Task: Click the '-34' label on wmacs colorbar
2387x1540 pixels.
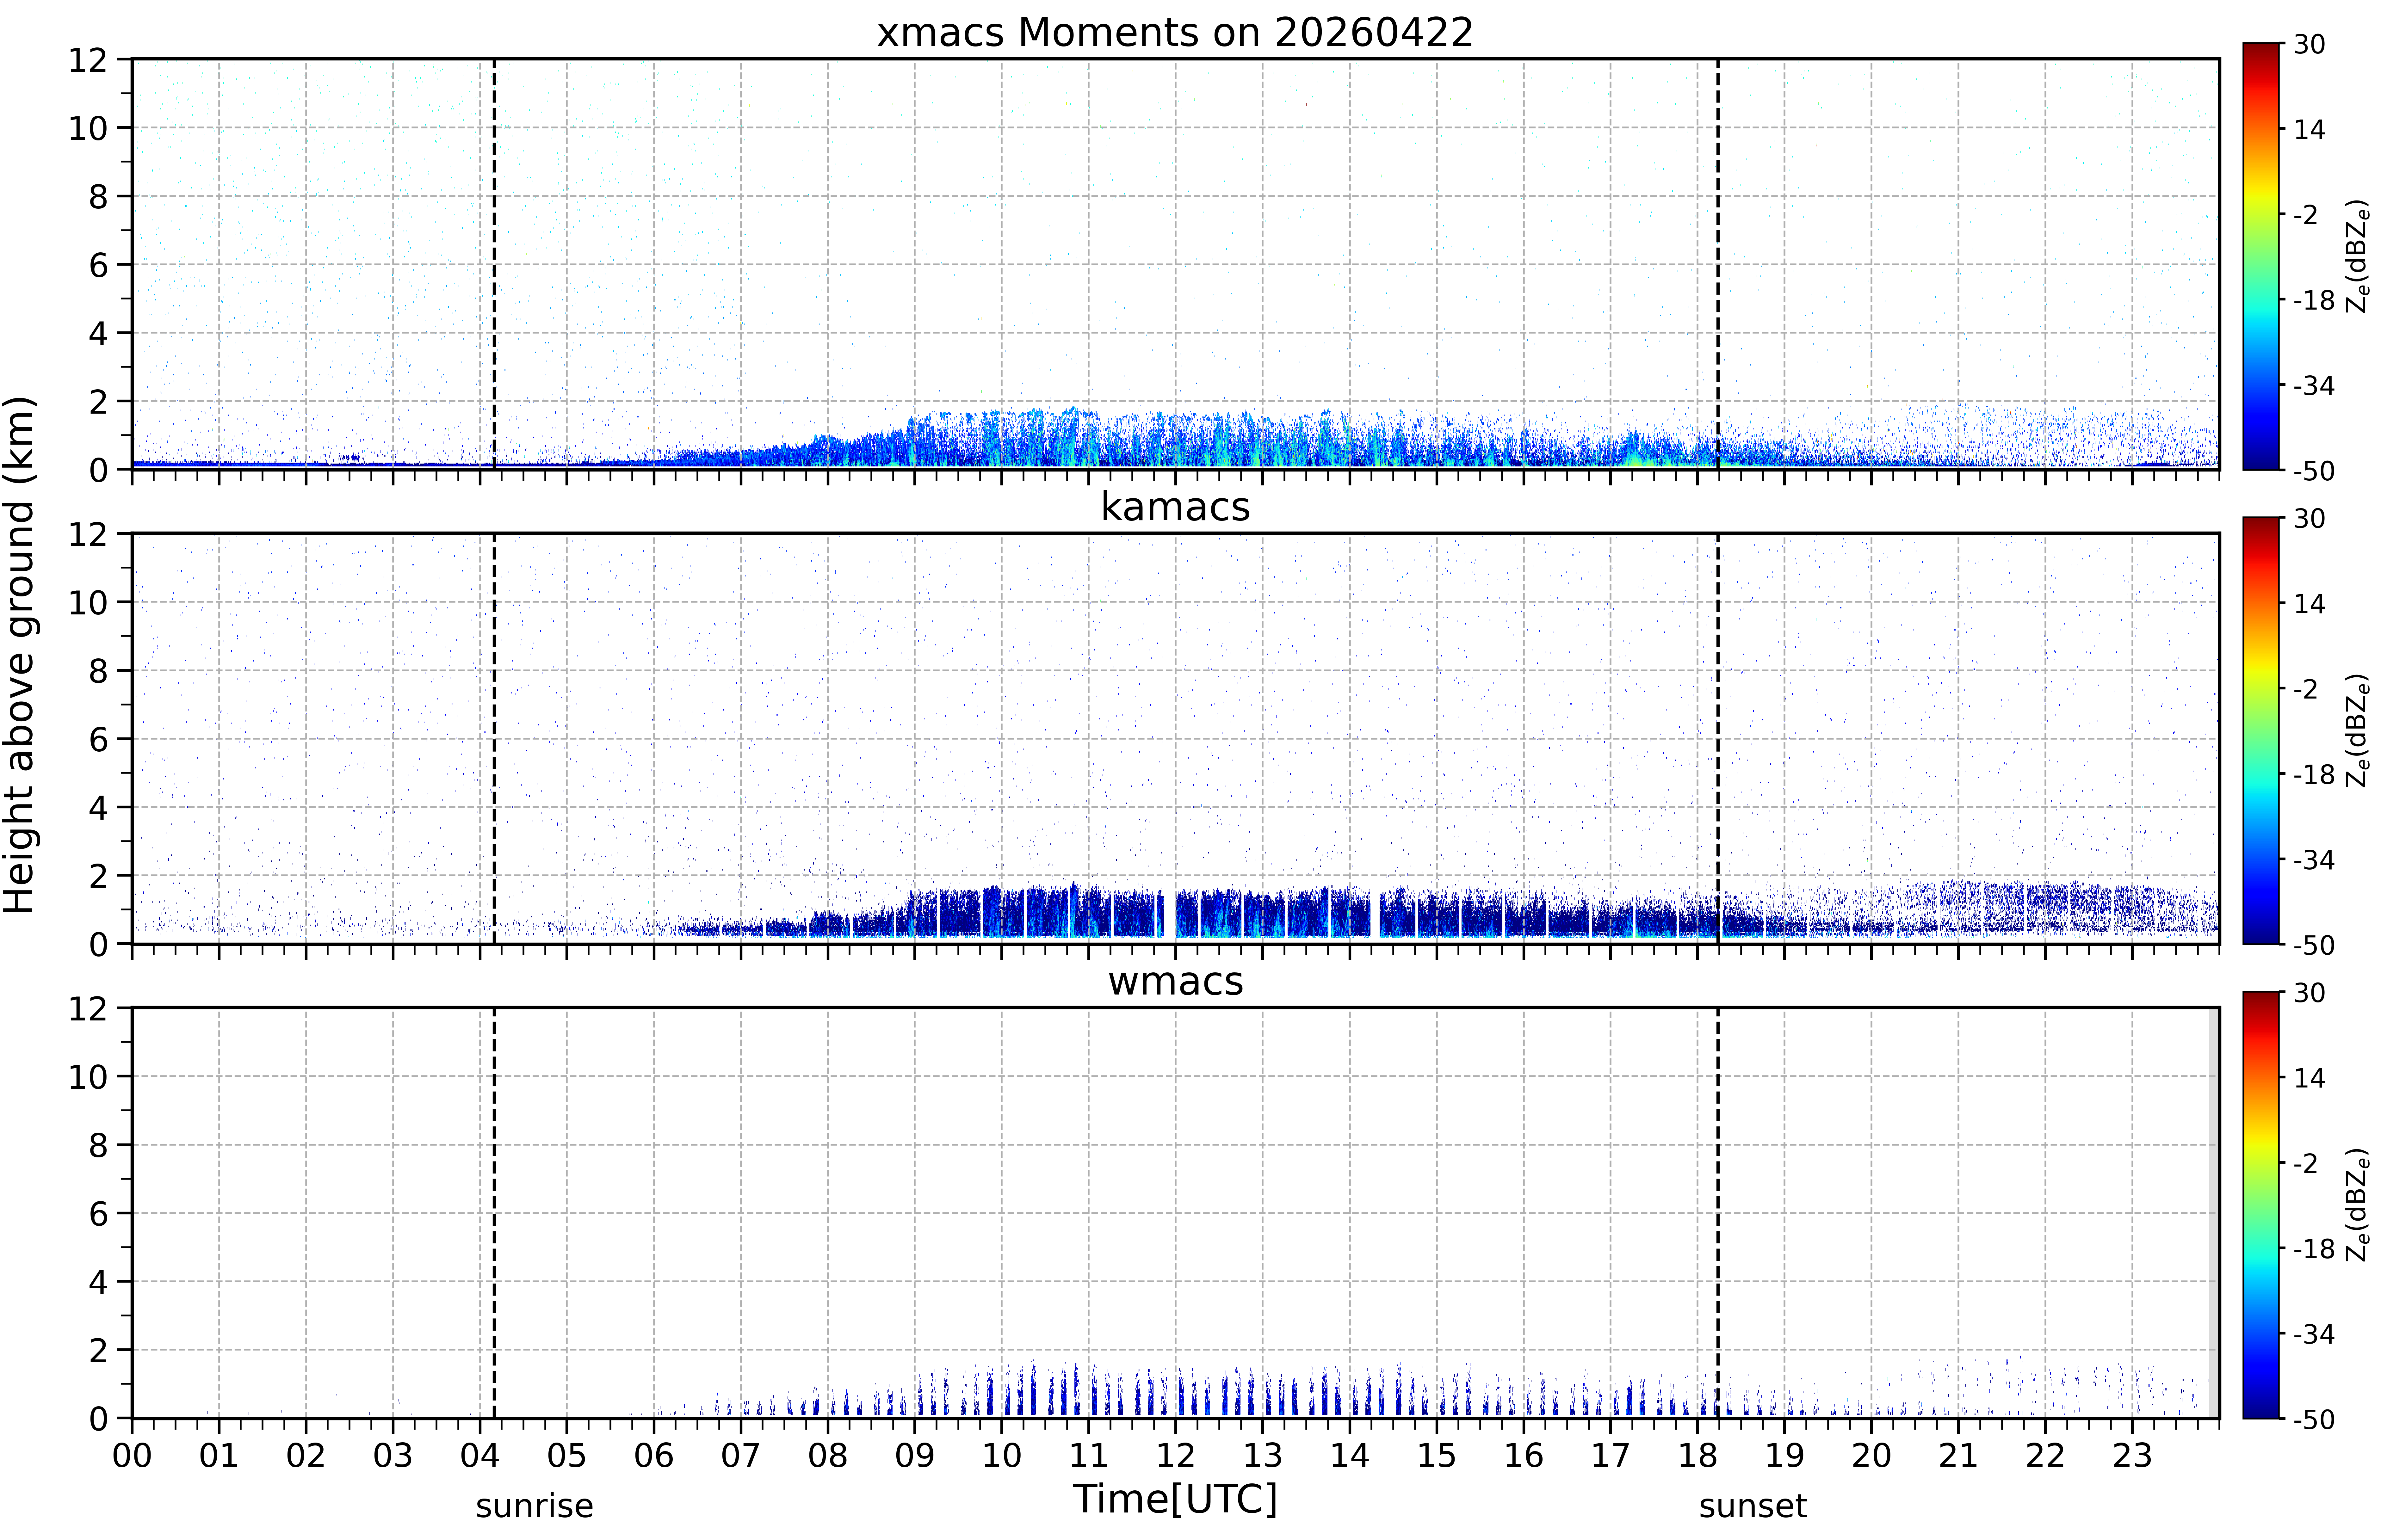Action: click(x=2314, y=1334)
